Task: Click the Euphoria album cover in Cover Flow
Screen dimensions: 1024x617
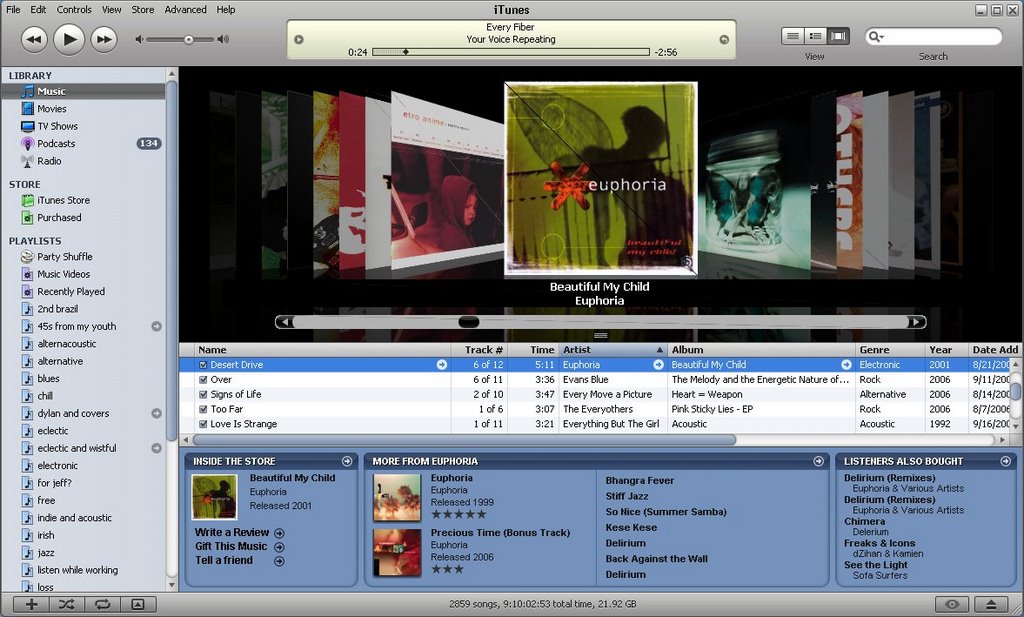Action: pos(601,180)
